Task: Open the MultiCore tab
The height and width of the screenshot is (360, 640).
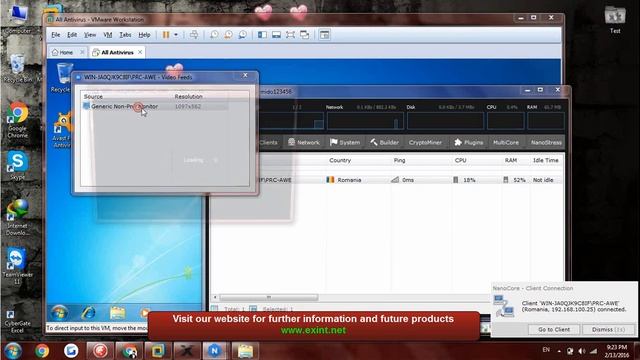Action: [x=506, y=142]
